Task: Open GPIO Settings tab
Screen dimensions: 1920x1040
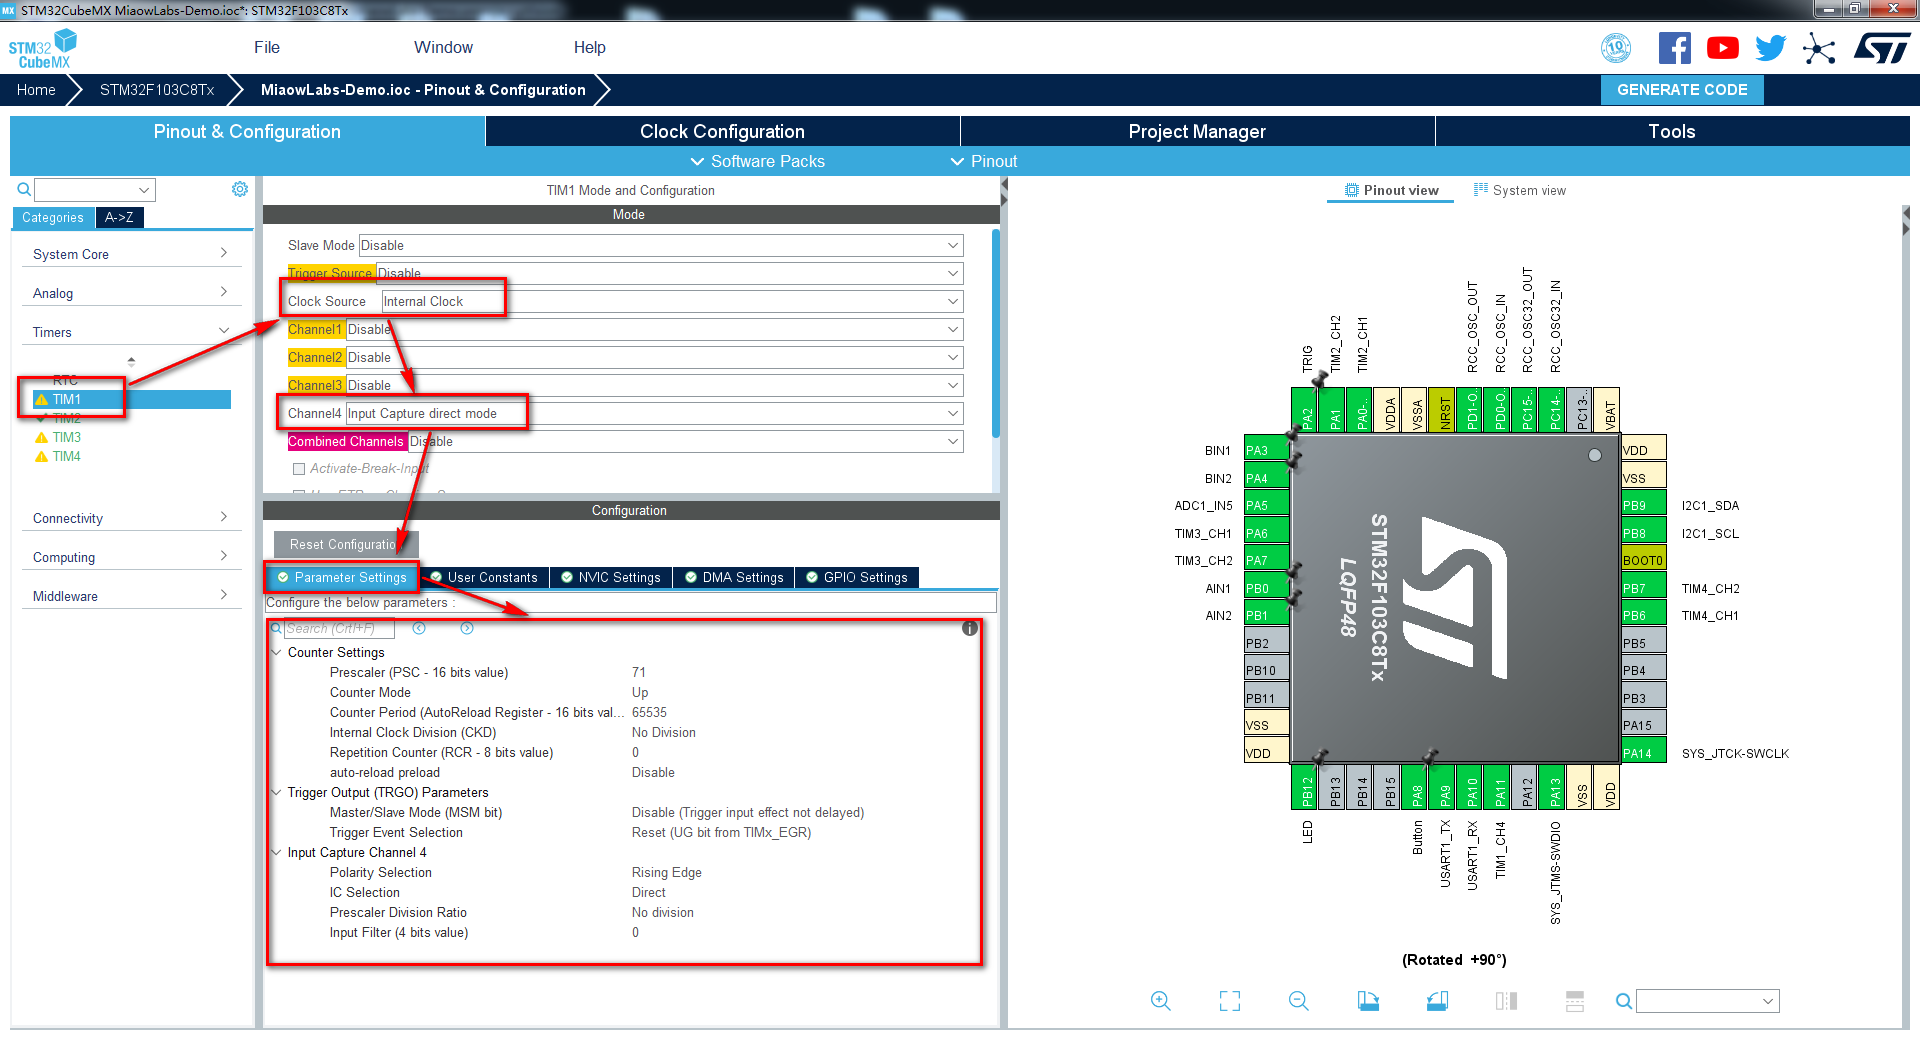Action: 857,577
